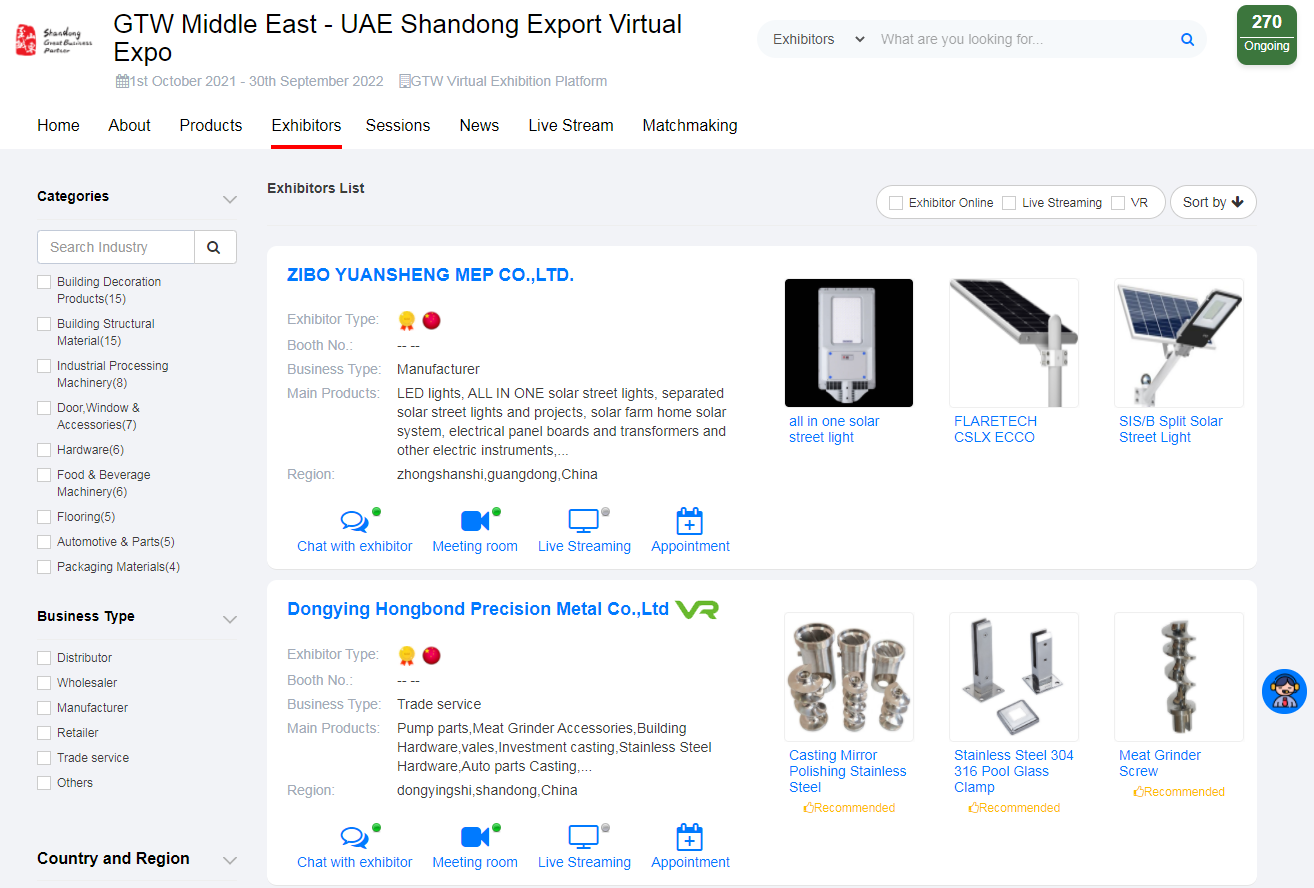The height and width of the screenshot is (888, 1314).
Task: Open Meeting room camera icon for ZIBO YUANSHENG
Action: coord(475,521)
